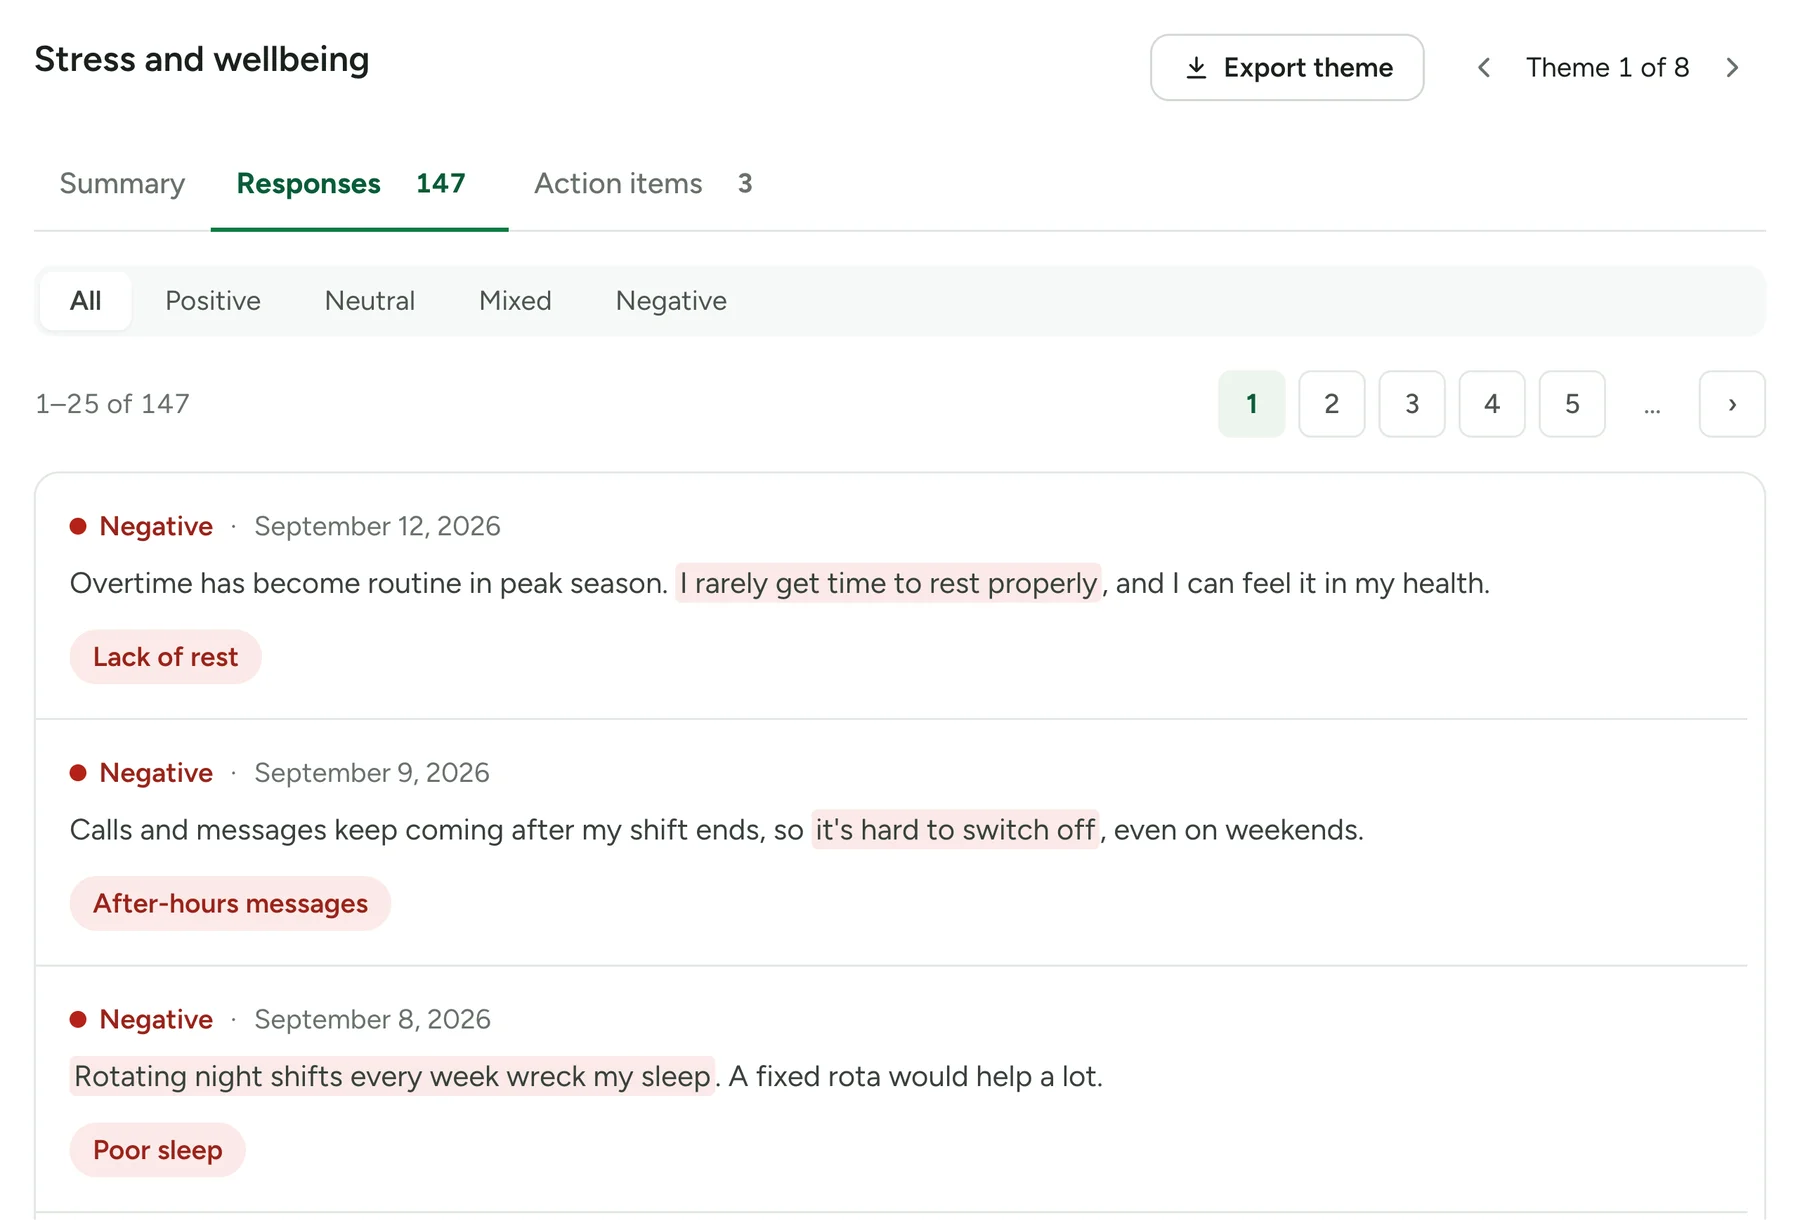The width and height of the screenshot is (1800, 1228).
Task: Go to pagination page 2
Action: pyautogui.click(x=1331, y=404)
